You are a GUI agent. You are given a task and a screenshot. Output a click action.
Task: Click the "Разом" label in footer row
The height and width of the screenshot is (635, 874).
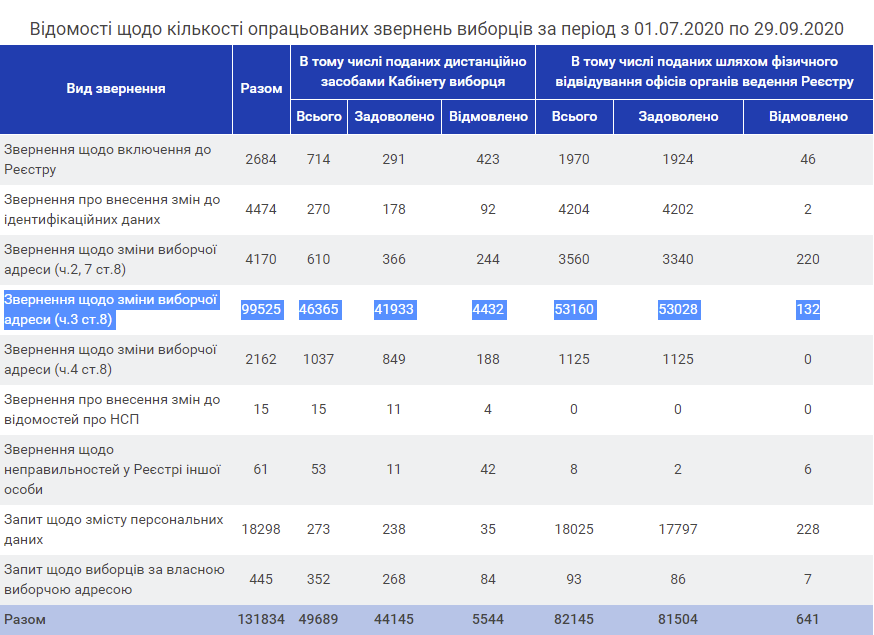pos(25,620)
